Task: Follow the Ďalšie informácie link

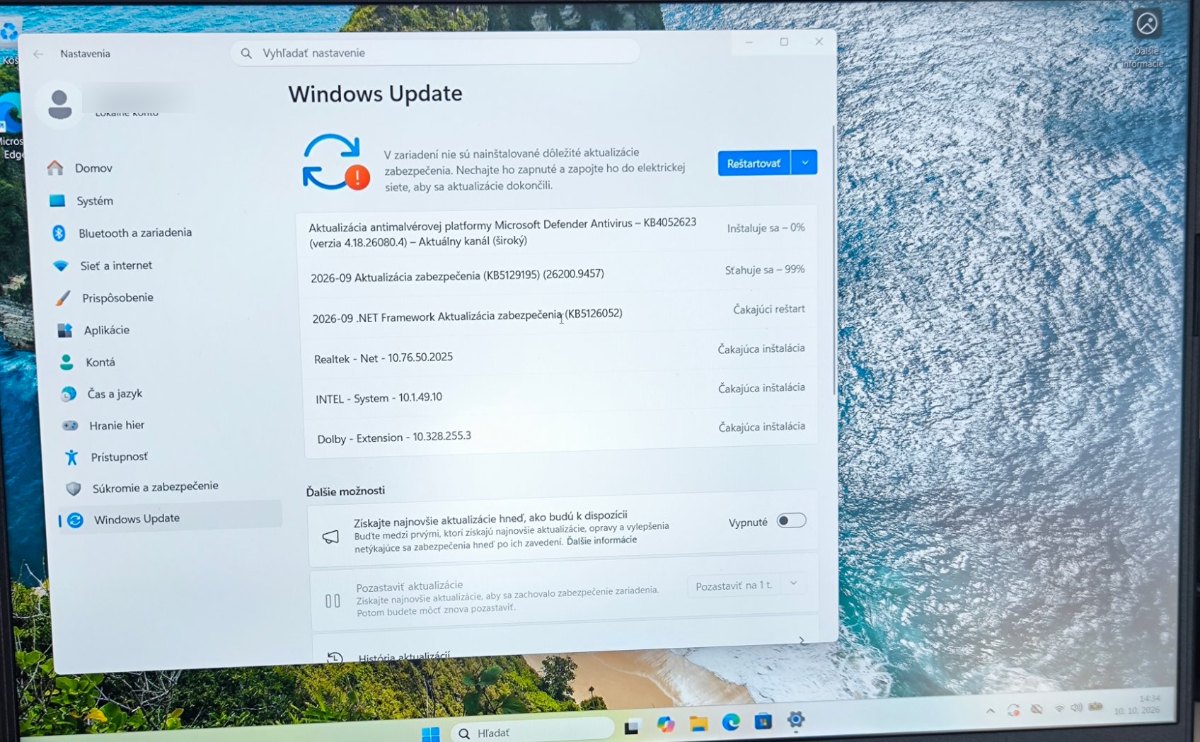Action: click(x=602, y=540)
